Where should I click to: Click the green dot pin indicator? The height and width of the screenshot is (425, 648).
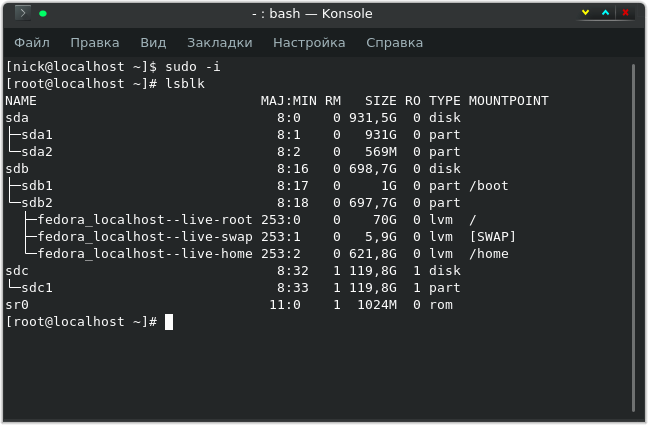tap(43, 14)
